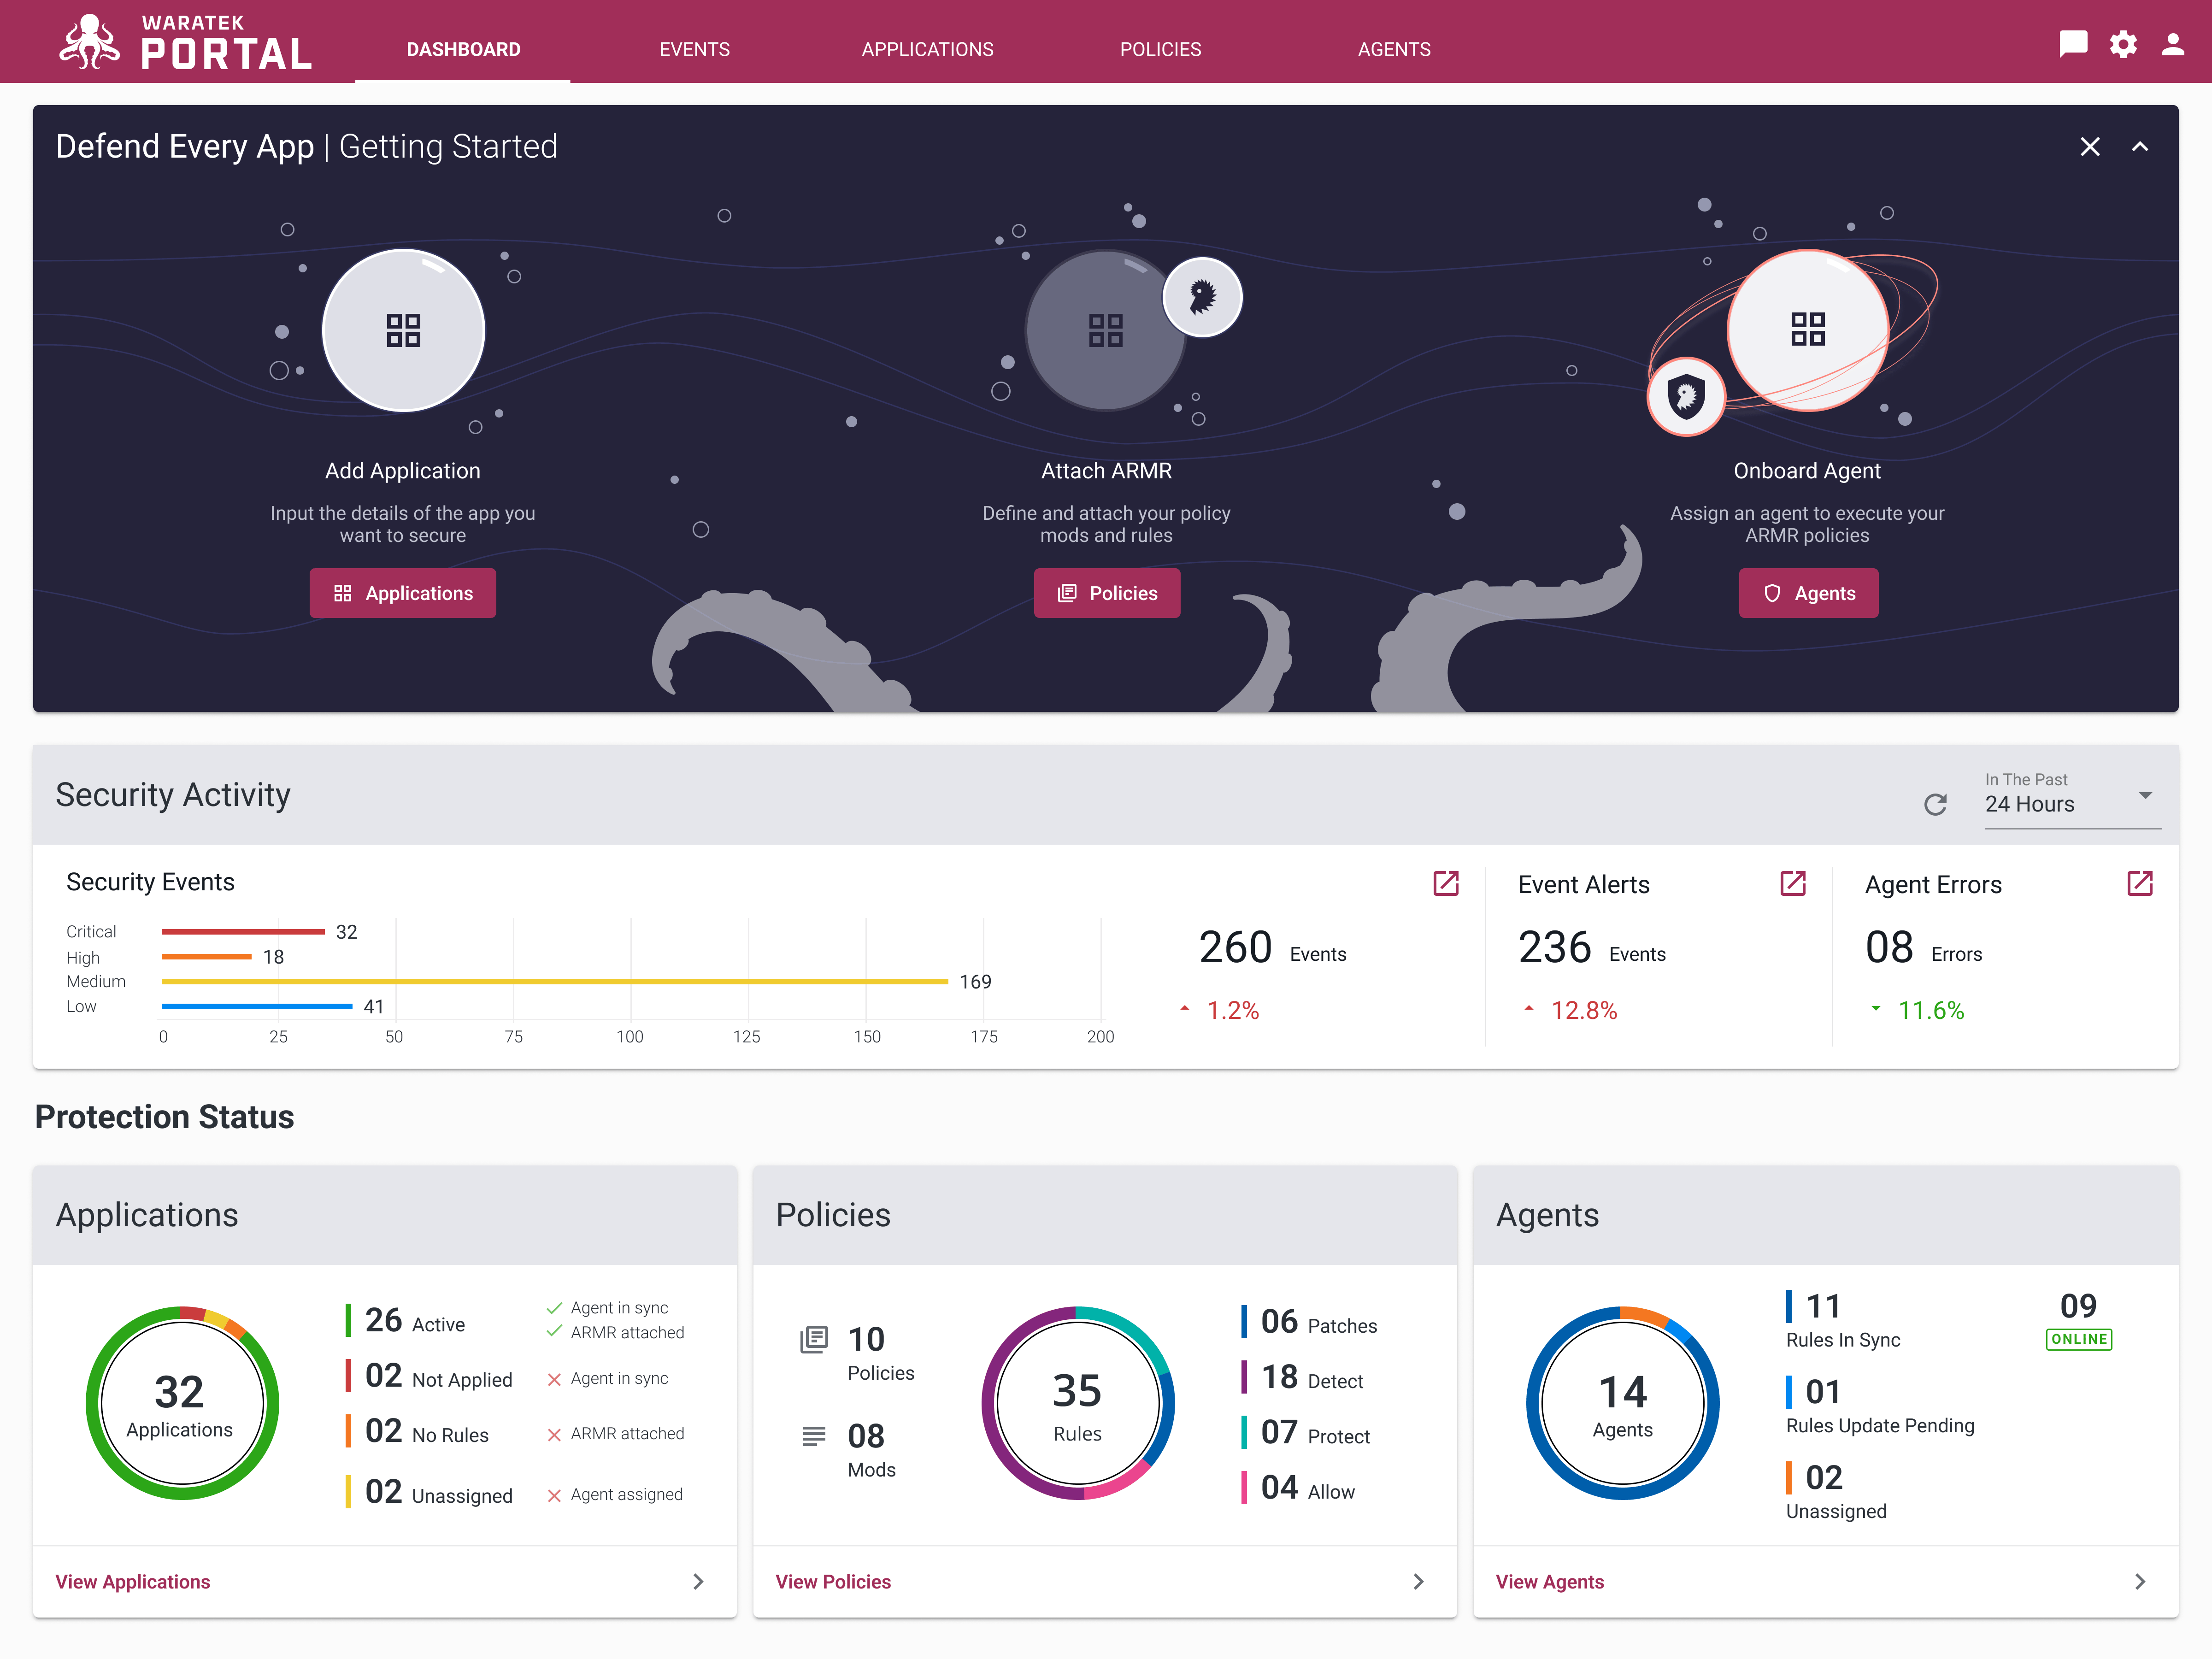Image resolution: width=2212 pixels, height=1659 pixels.
Task: Click the chevron beside View Agents
Action: tap(2139, 1581)
